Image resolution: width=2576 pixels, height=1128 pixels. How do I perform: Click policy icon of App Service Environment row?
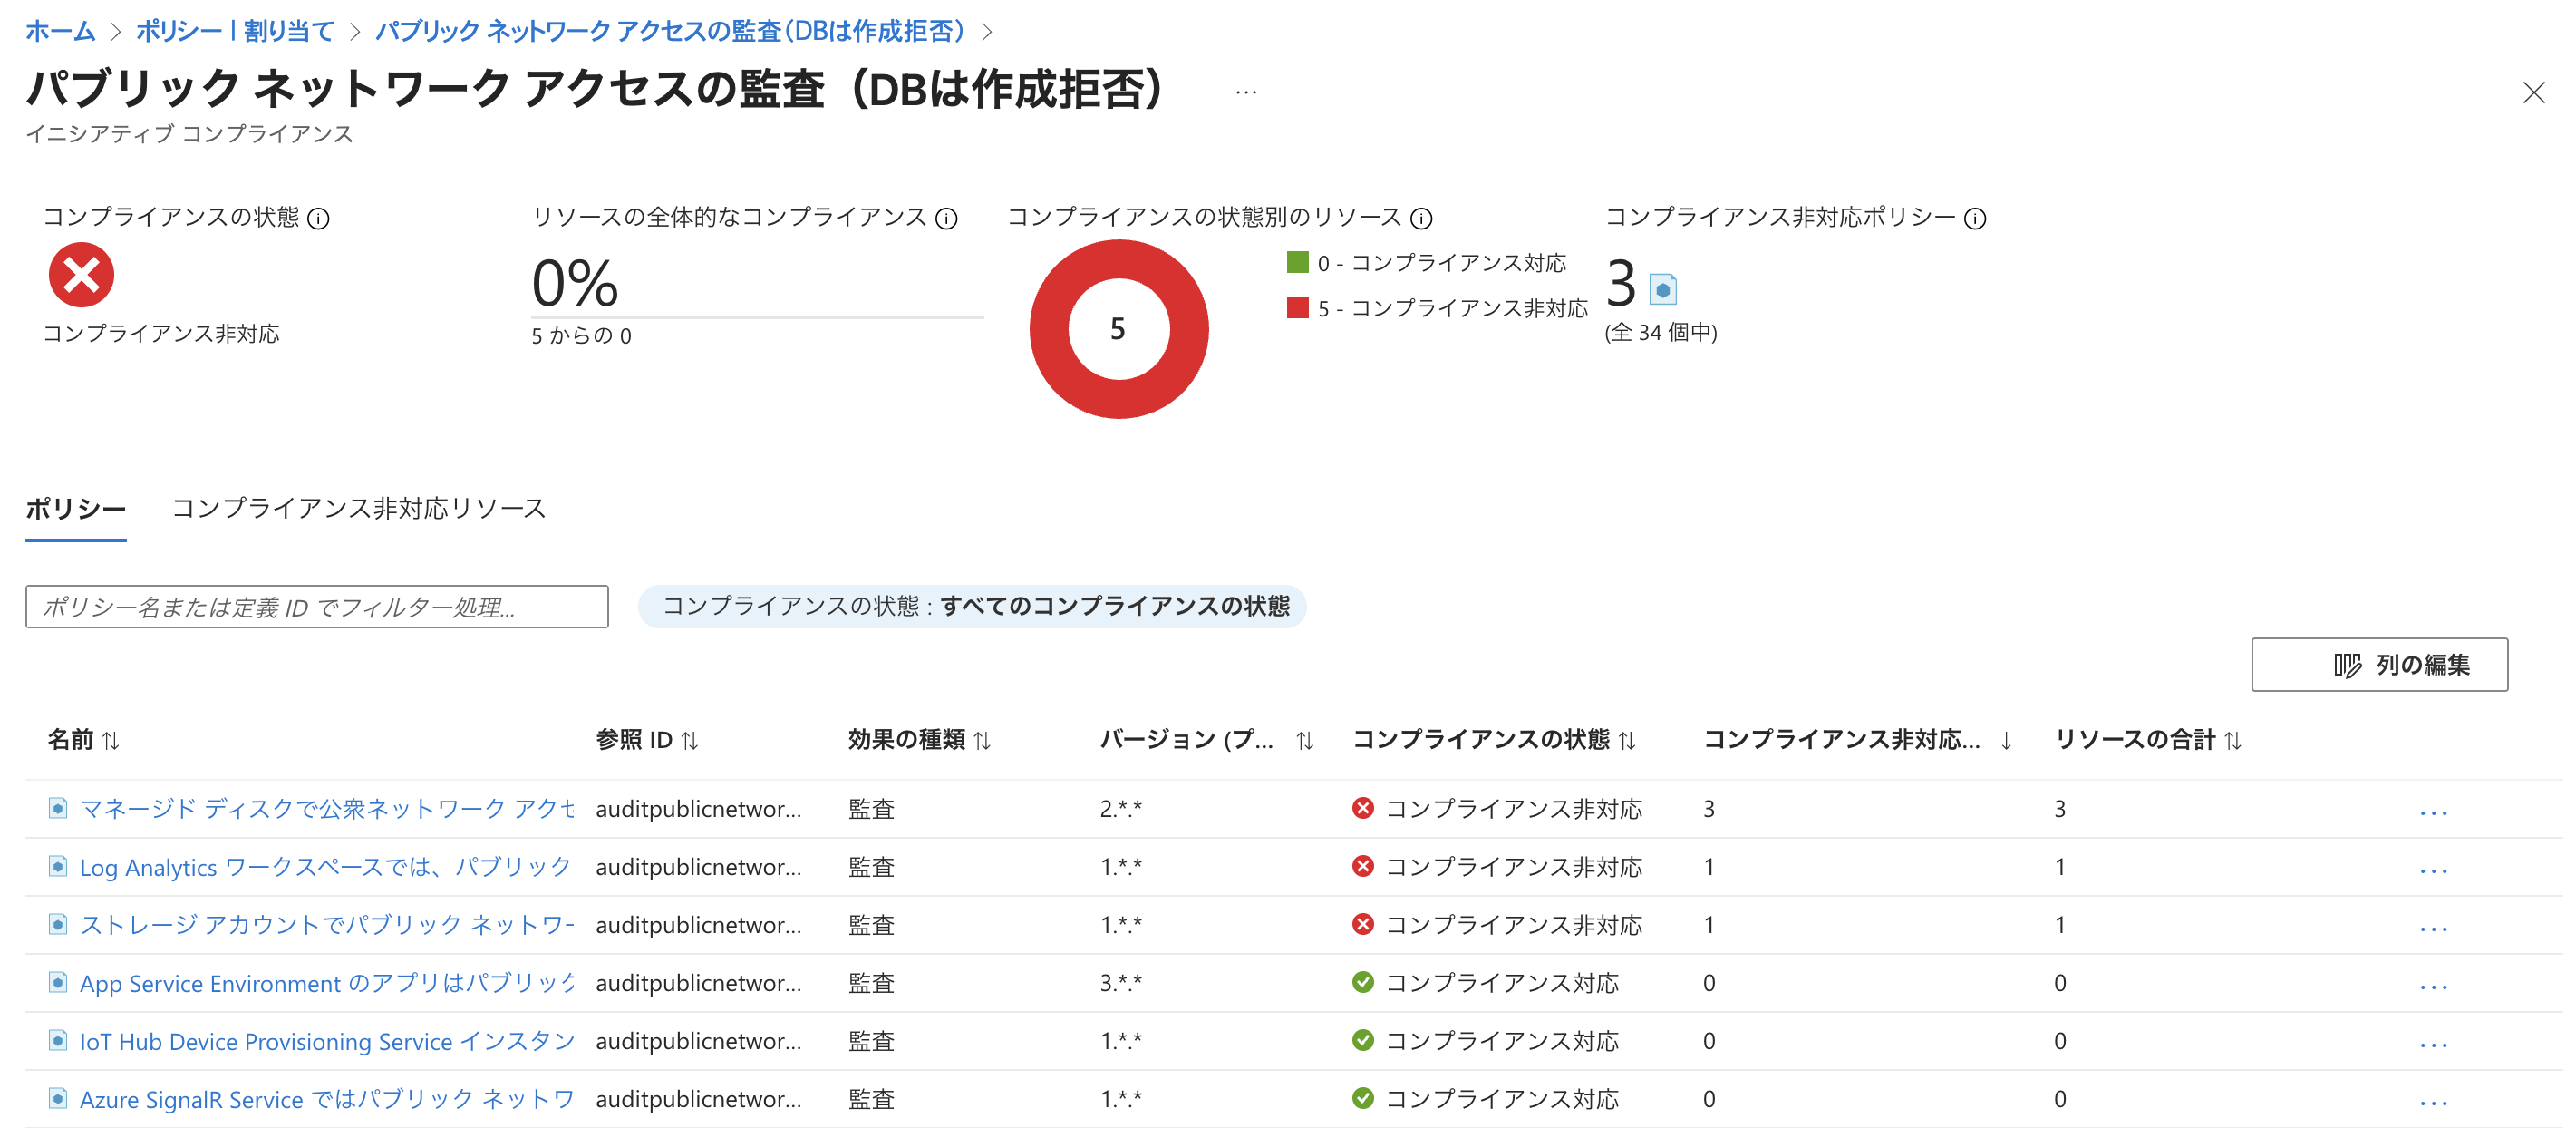[58, 982]
